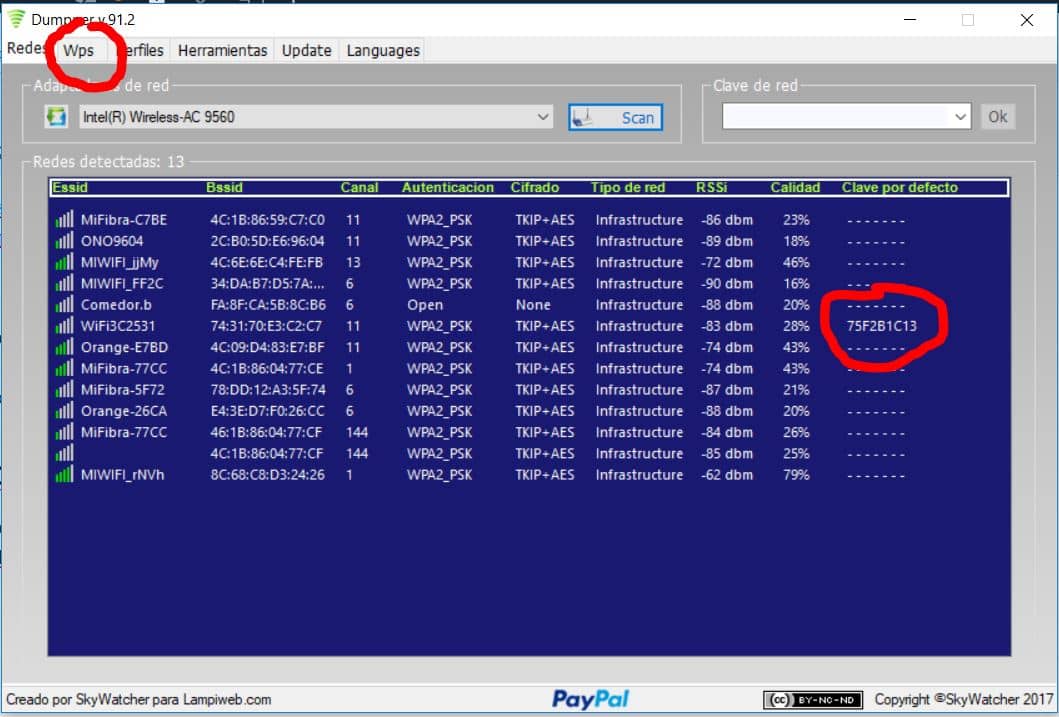The width and height of the screenshot is (1059, 717).
Task: Select the Orange-E7BD network name
Action: click(124, 347)
